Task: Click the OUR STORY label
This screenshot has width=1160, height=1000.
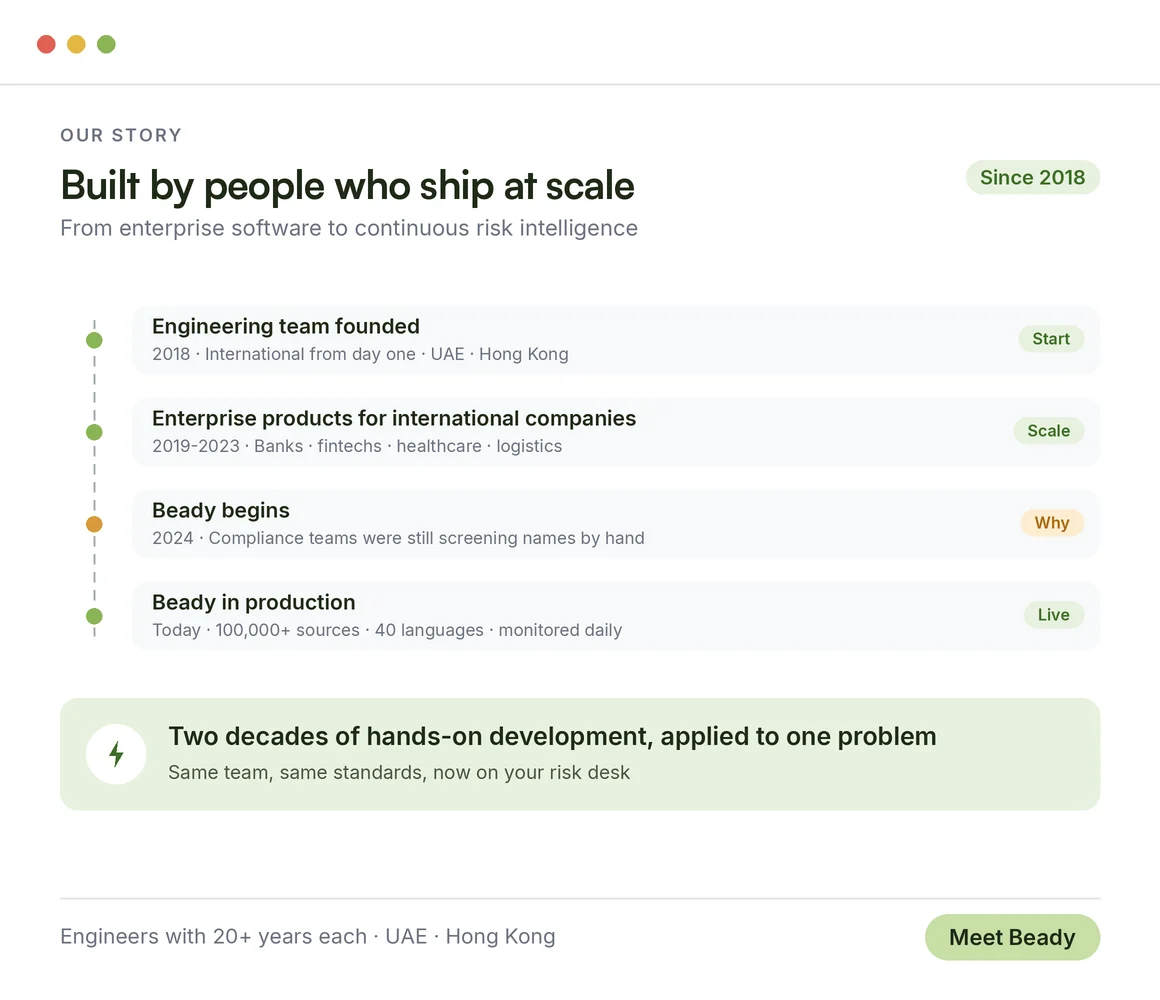Action: 121,135
